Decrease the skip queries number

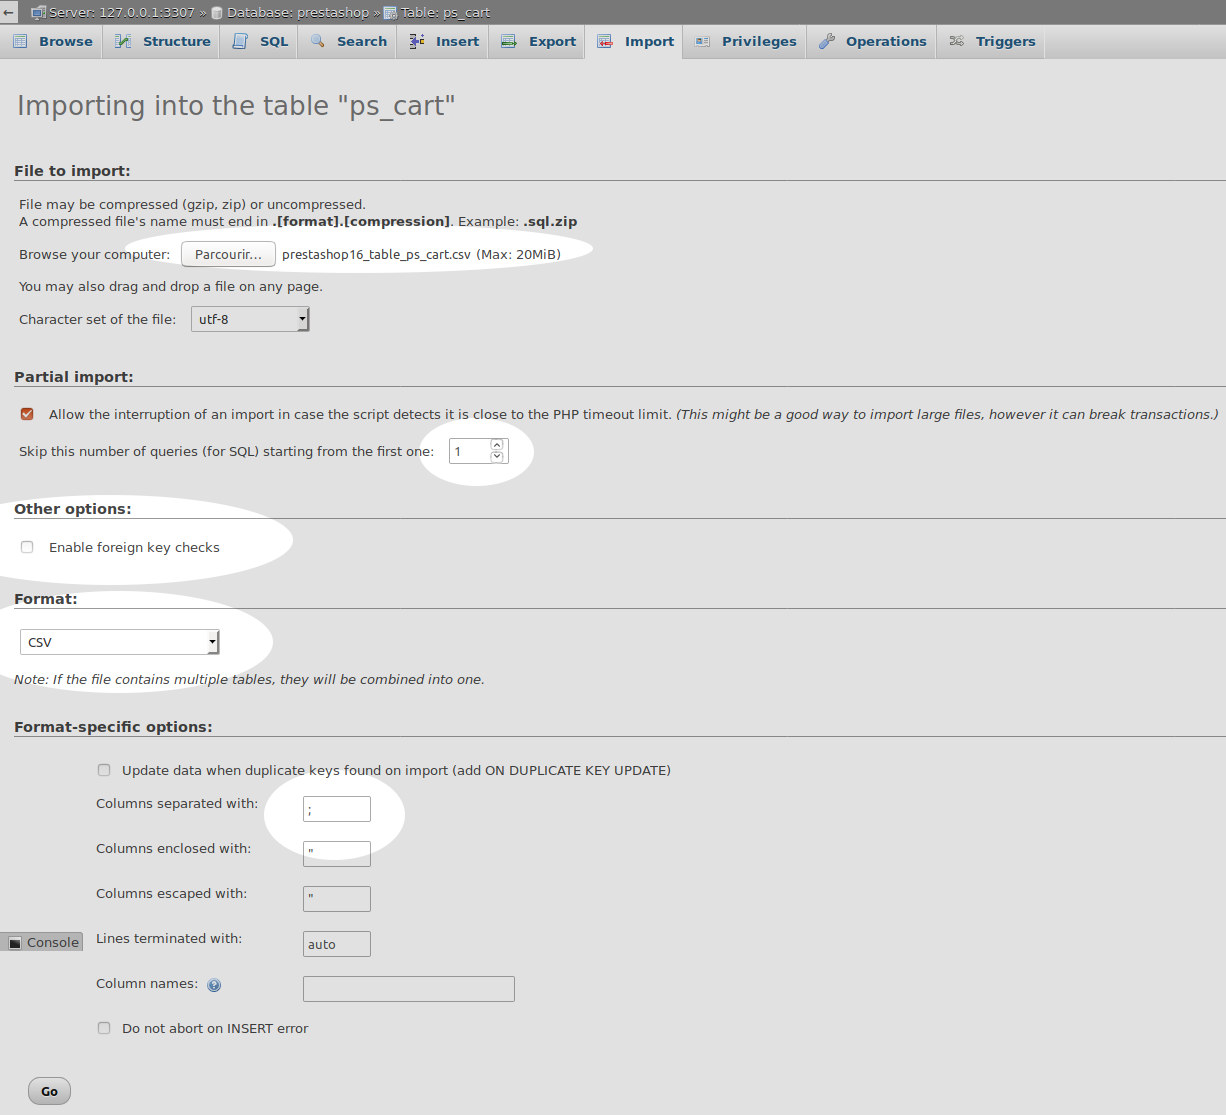click(497, 457)
